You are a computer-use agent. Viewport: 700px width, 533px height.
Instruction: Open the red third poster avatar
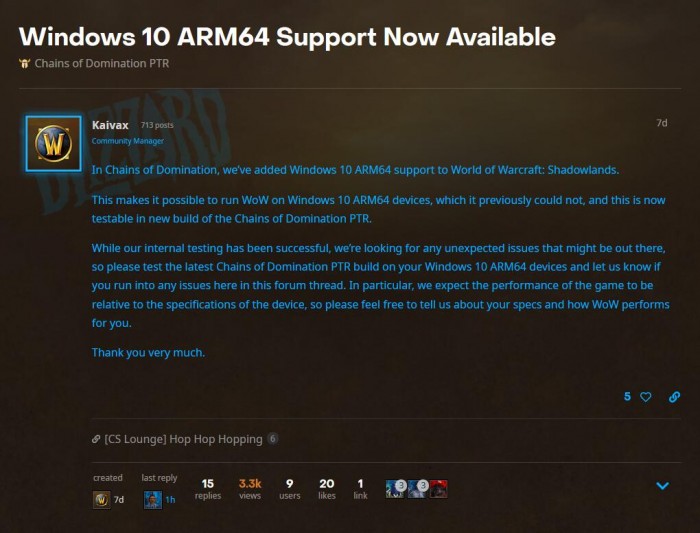[438, 489]
